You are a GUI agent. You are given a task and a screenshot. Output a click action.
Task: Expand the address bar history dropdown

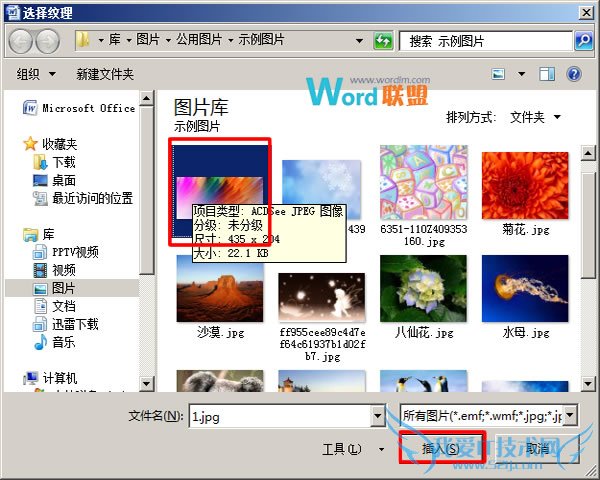[x=359, y=40]
